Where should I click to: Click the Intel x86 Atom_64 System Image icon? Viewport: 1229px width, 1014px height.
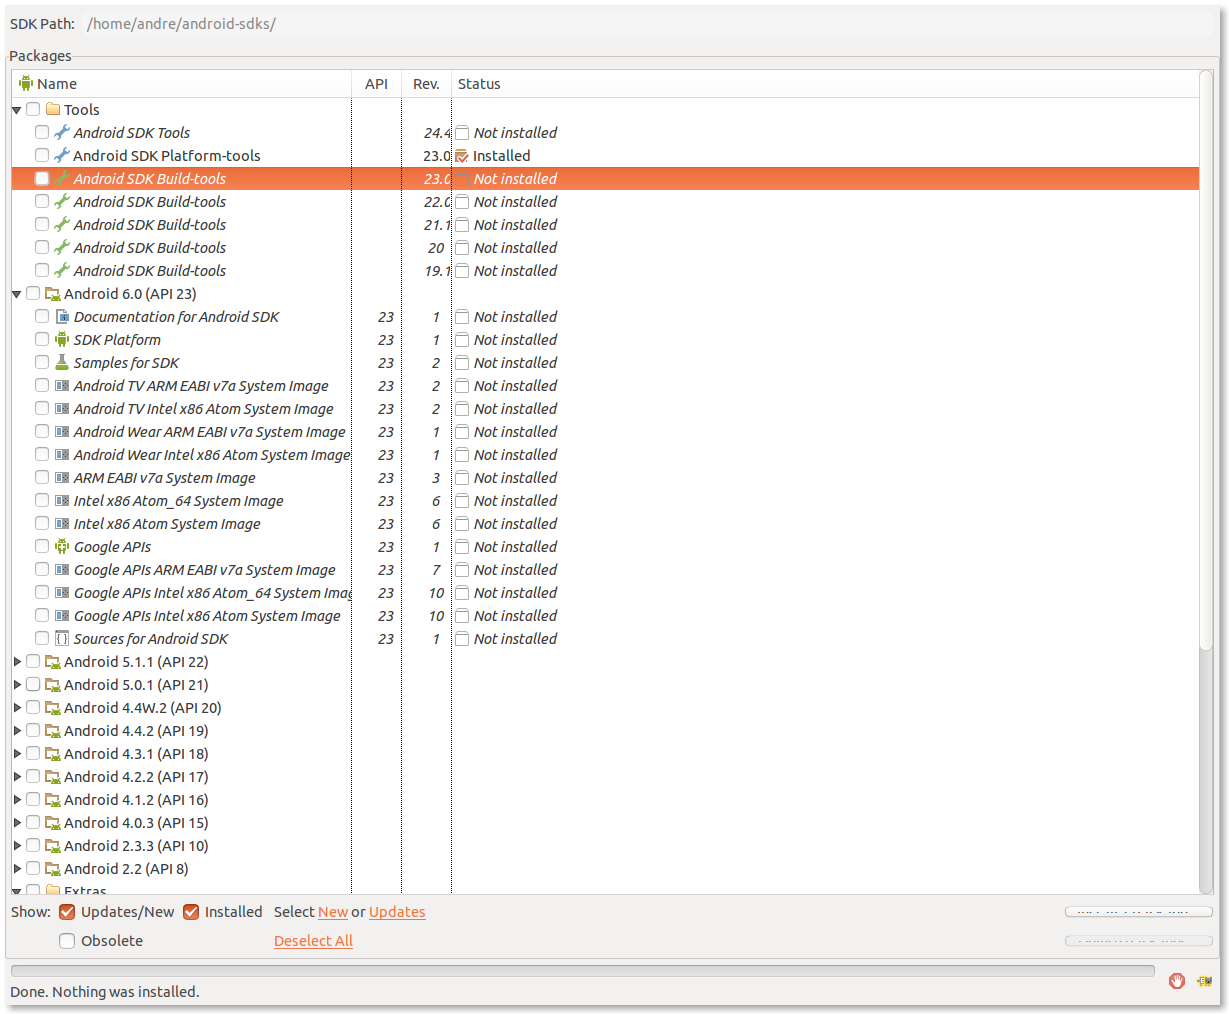point(62,500)
